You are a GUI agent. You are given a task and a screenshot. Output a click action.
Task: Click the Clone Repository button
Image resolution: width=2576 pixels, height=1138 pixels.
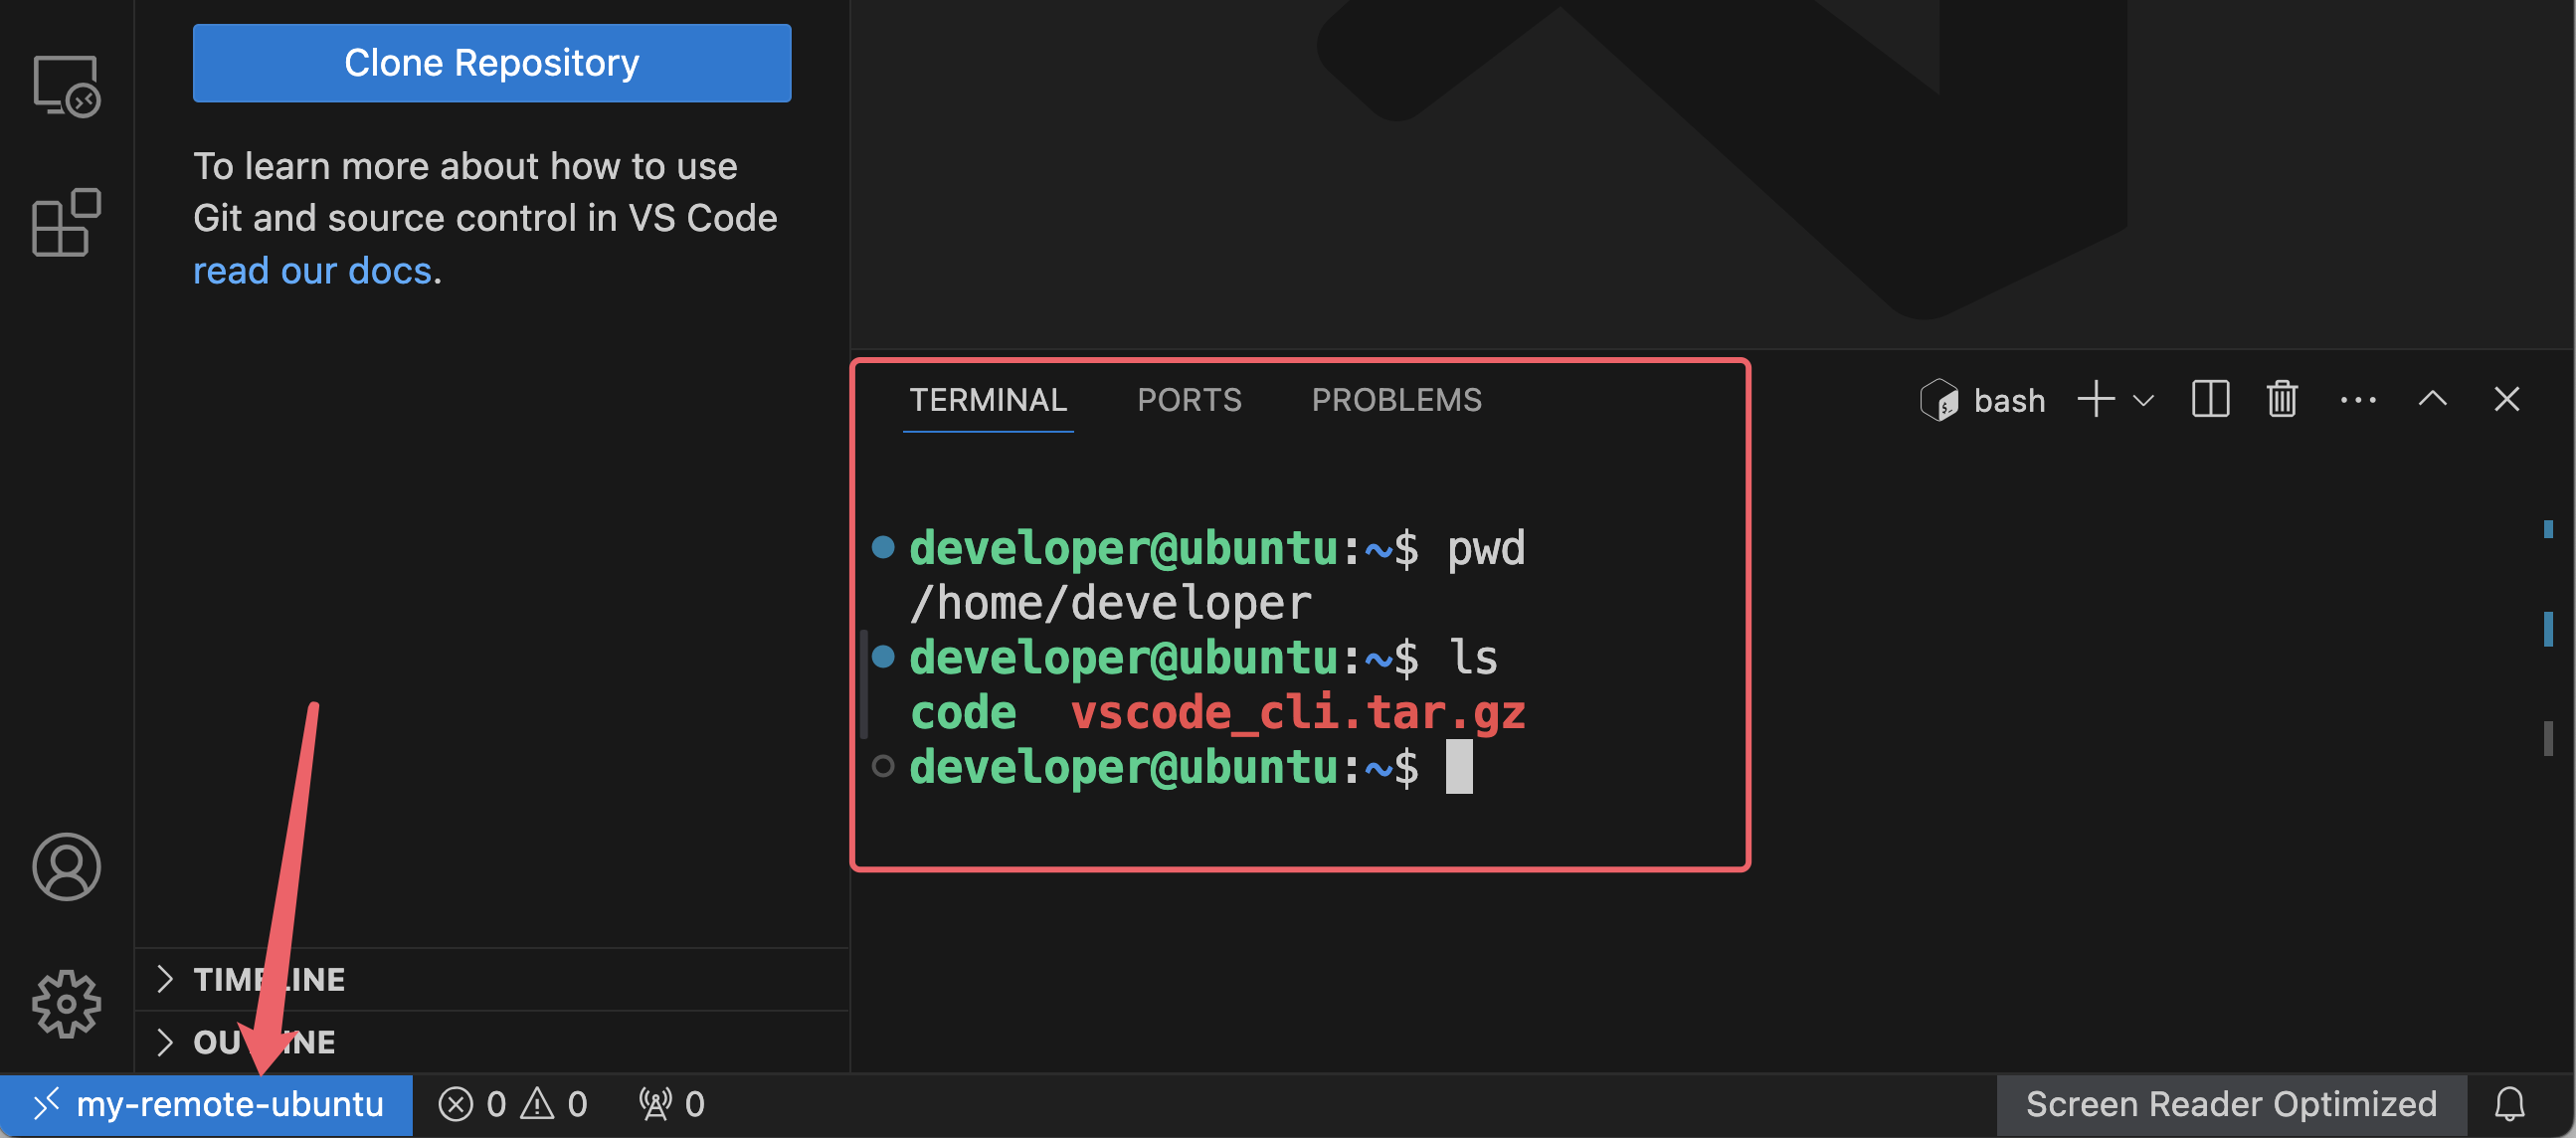pyautogui.click(x=491, y=62)
